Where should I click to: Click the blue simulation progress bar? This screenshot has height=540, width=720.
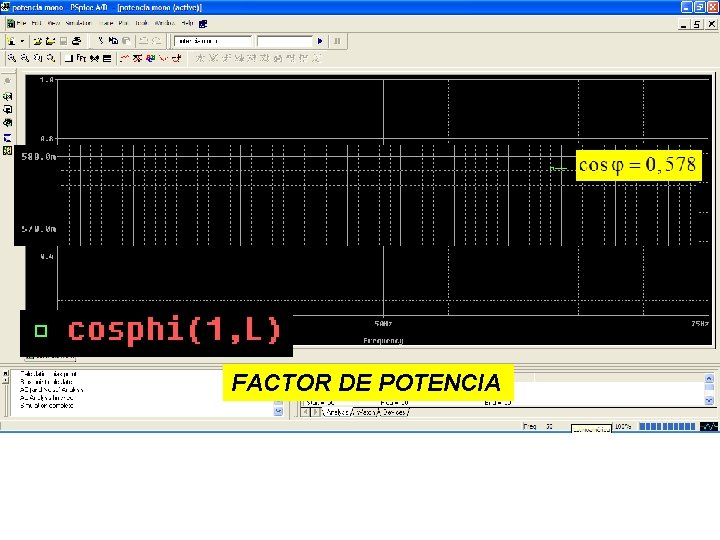667,427
